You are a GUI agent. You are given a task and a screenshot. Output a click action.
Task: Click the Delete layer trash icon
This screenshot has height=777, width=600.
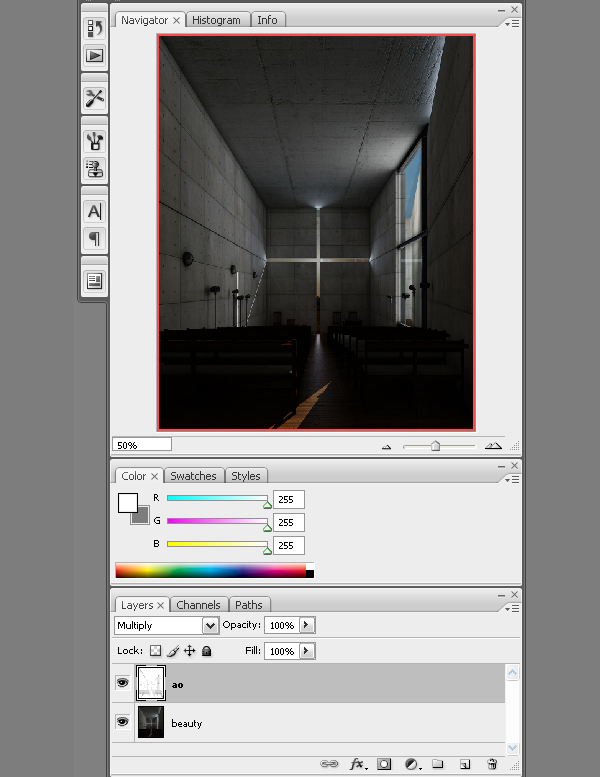pyautogui.click(x=492, y=764)
